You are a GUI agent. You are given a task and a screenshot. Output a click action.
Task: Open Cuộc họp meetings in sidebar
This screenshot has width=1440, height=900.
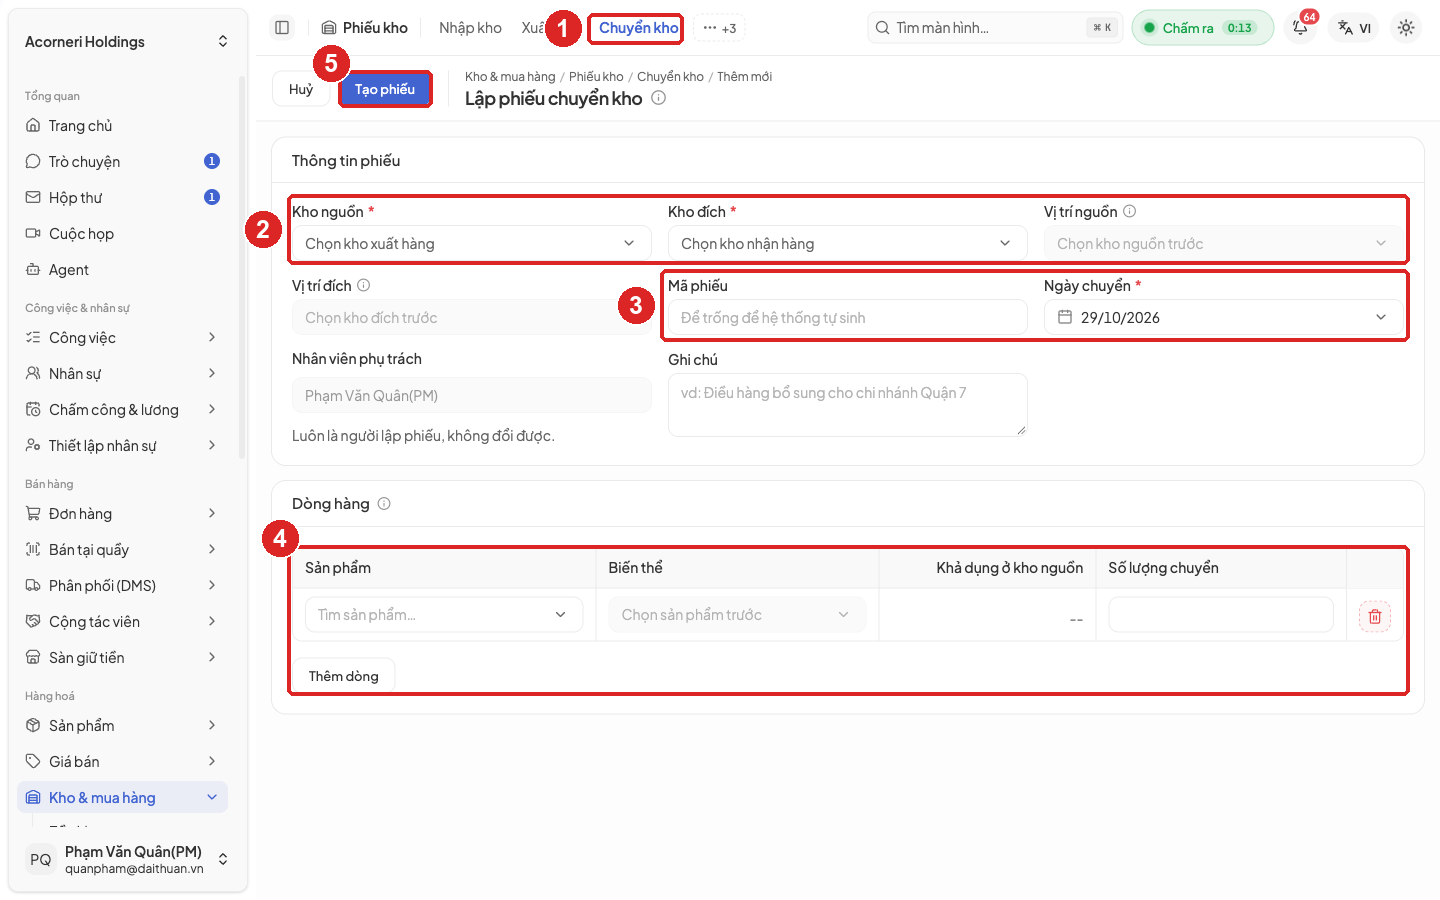(x=123, y=234)
